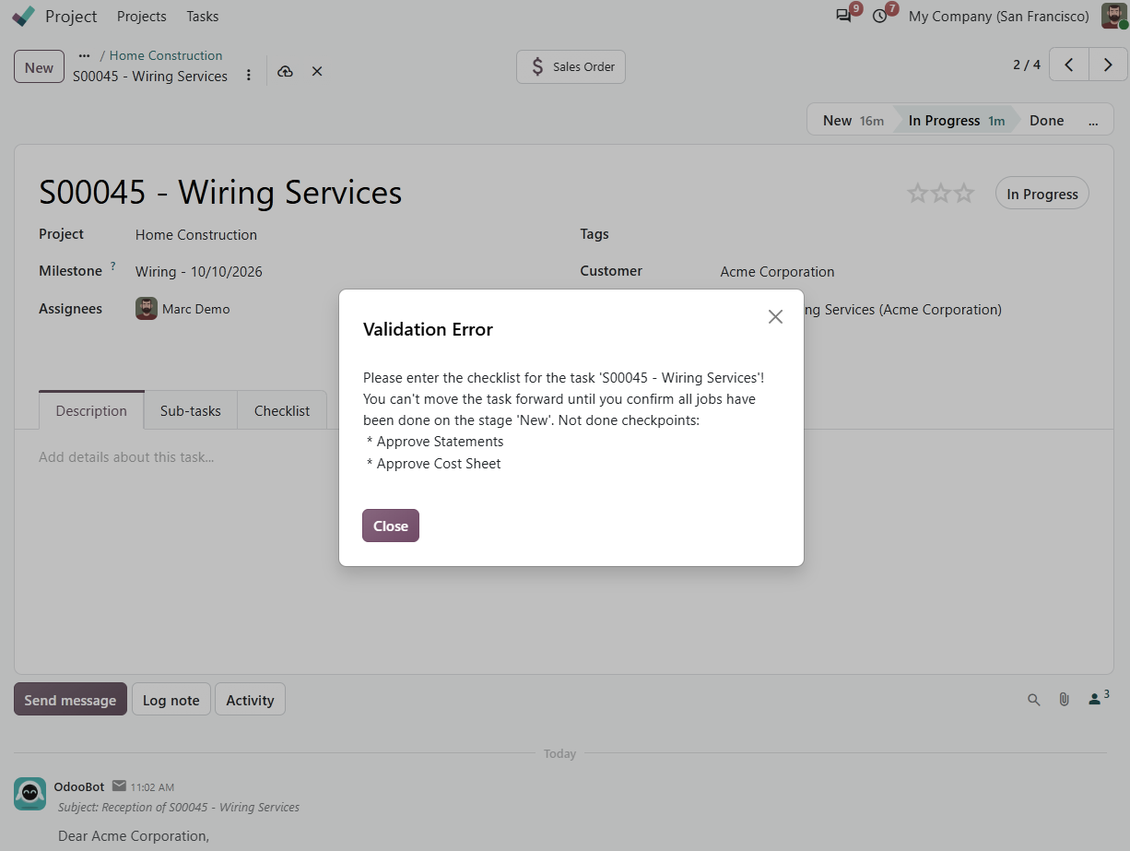Go to the previous task record
This screenshot has width=1130, height=851.
point(1069,65)
